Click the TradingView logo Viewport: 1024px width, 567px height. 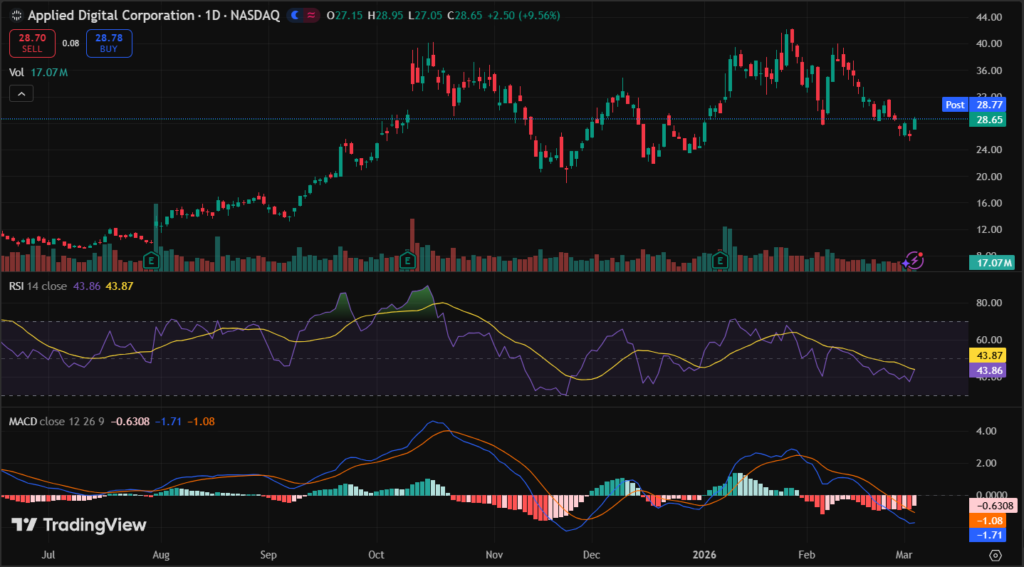tap(79, 525)
